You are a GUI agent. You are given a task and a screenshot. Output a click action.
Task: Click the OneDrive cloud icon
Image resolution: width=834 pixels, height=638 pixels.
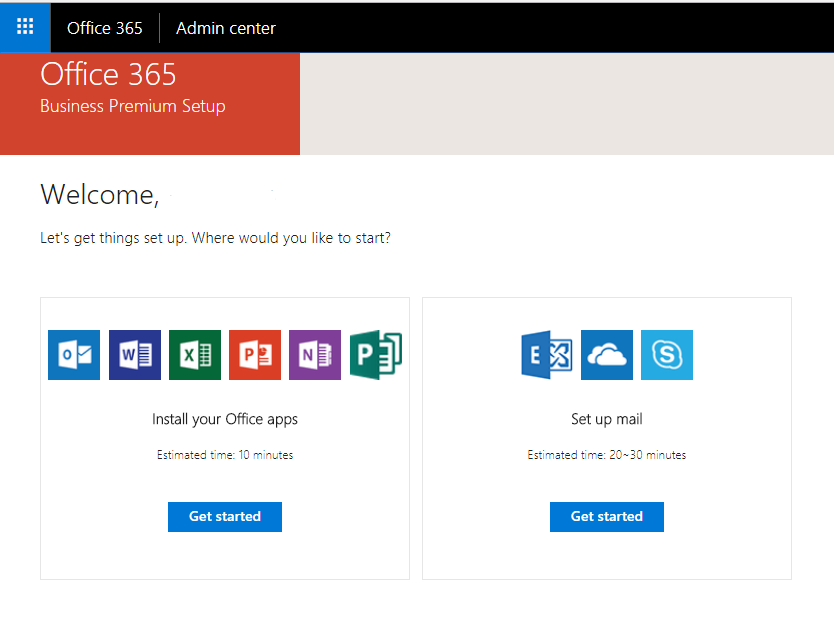click(607, 355)
